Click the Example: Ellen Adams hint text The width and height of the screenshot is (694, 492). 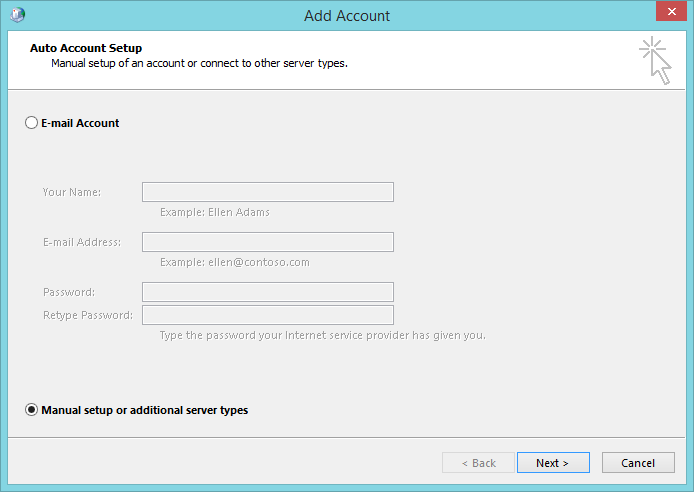(x=215, y=212)
